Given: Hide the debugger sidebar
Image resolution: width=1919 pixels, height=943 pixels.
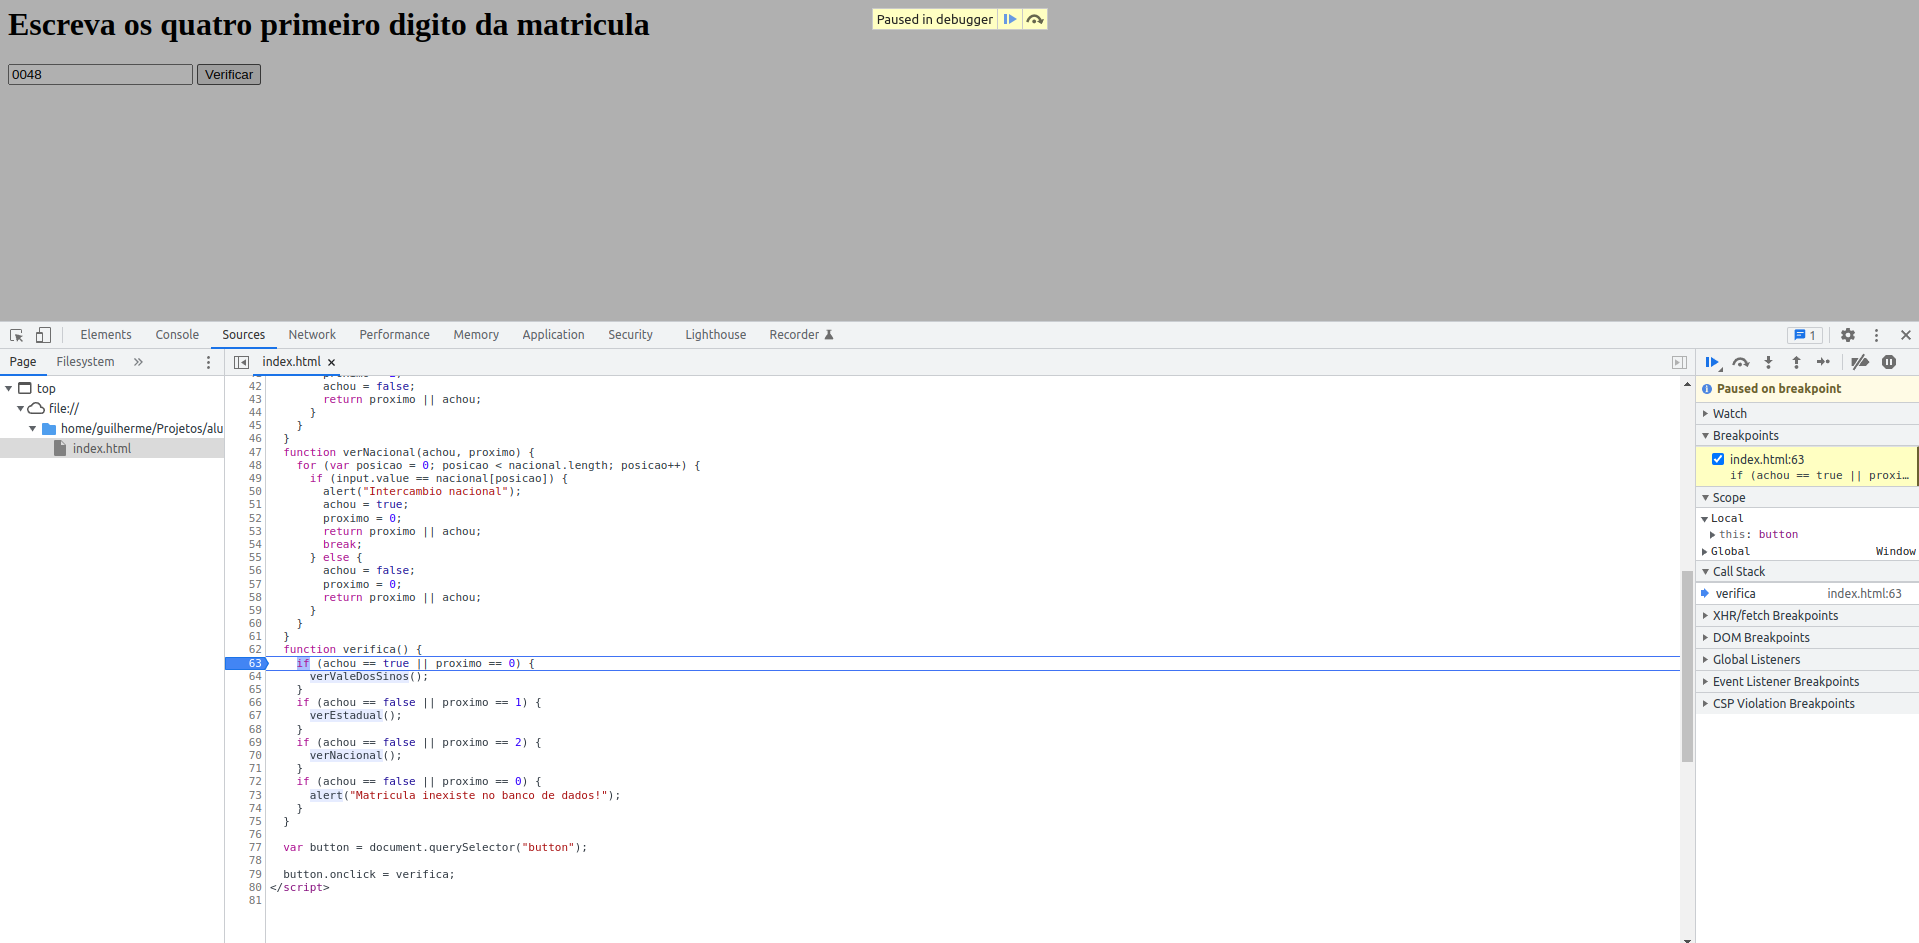Looking at the screenshot, I should pyautogui.click(x=1679, y=362).
